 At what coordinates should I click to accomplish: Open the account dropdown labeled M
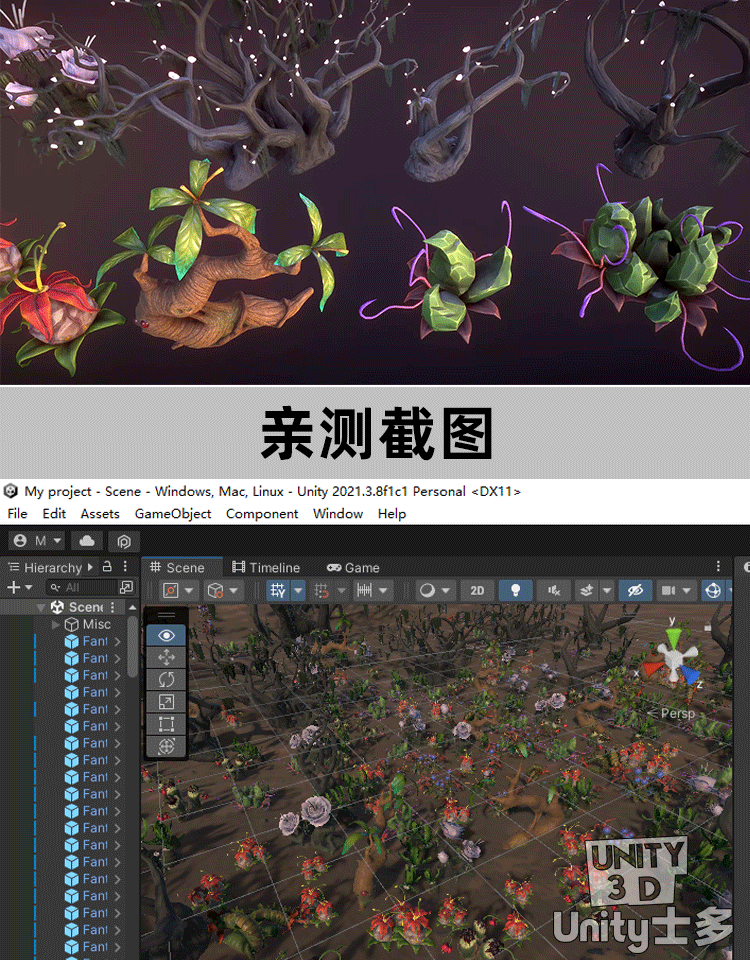(x=37, y=541)
